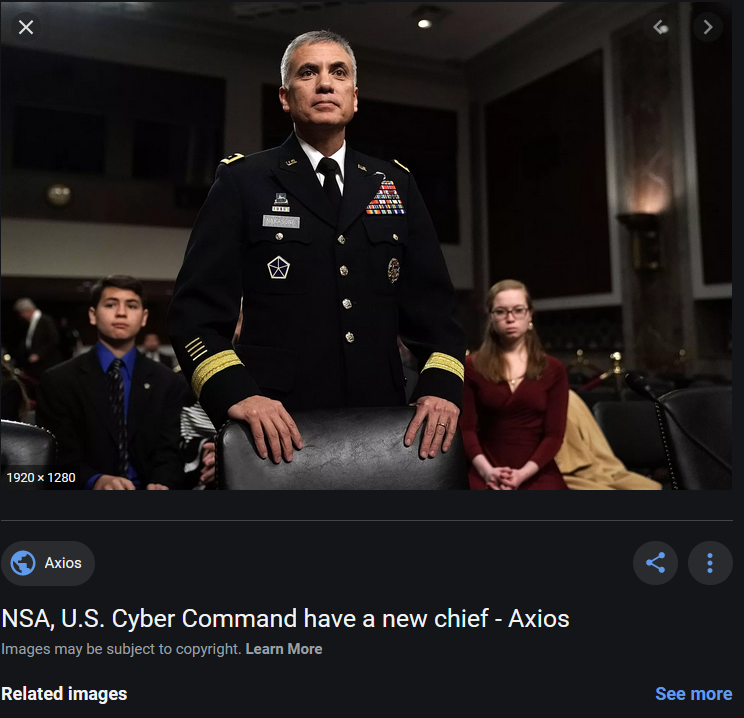Click the 1920 × 1280 dimensions label
The image size is (744, 718).
(41, 477)
